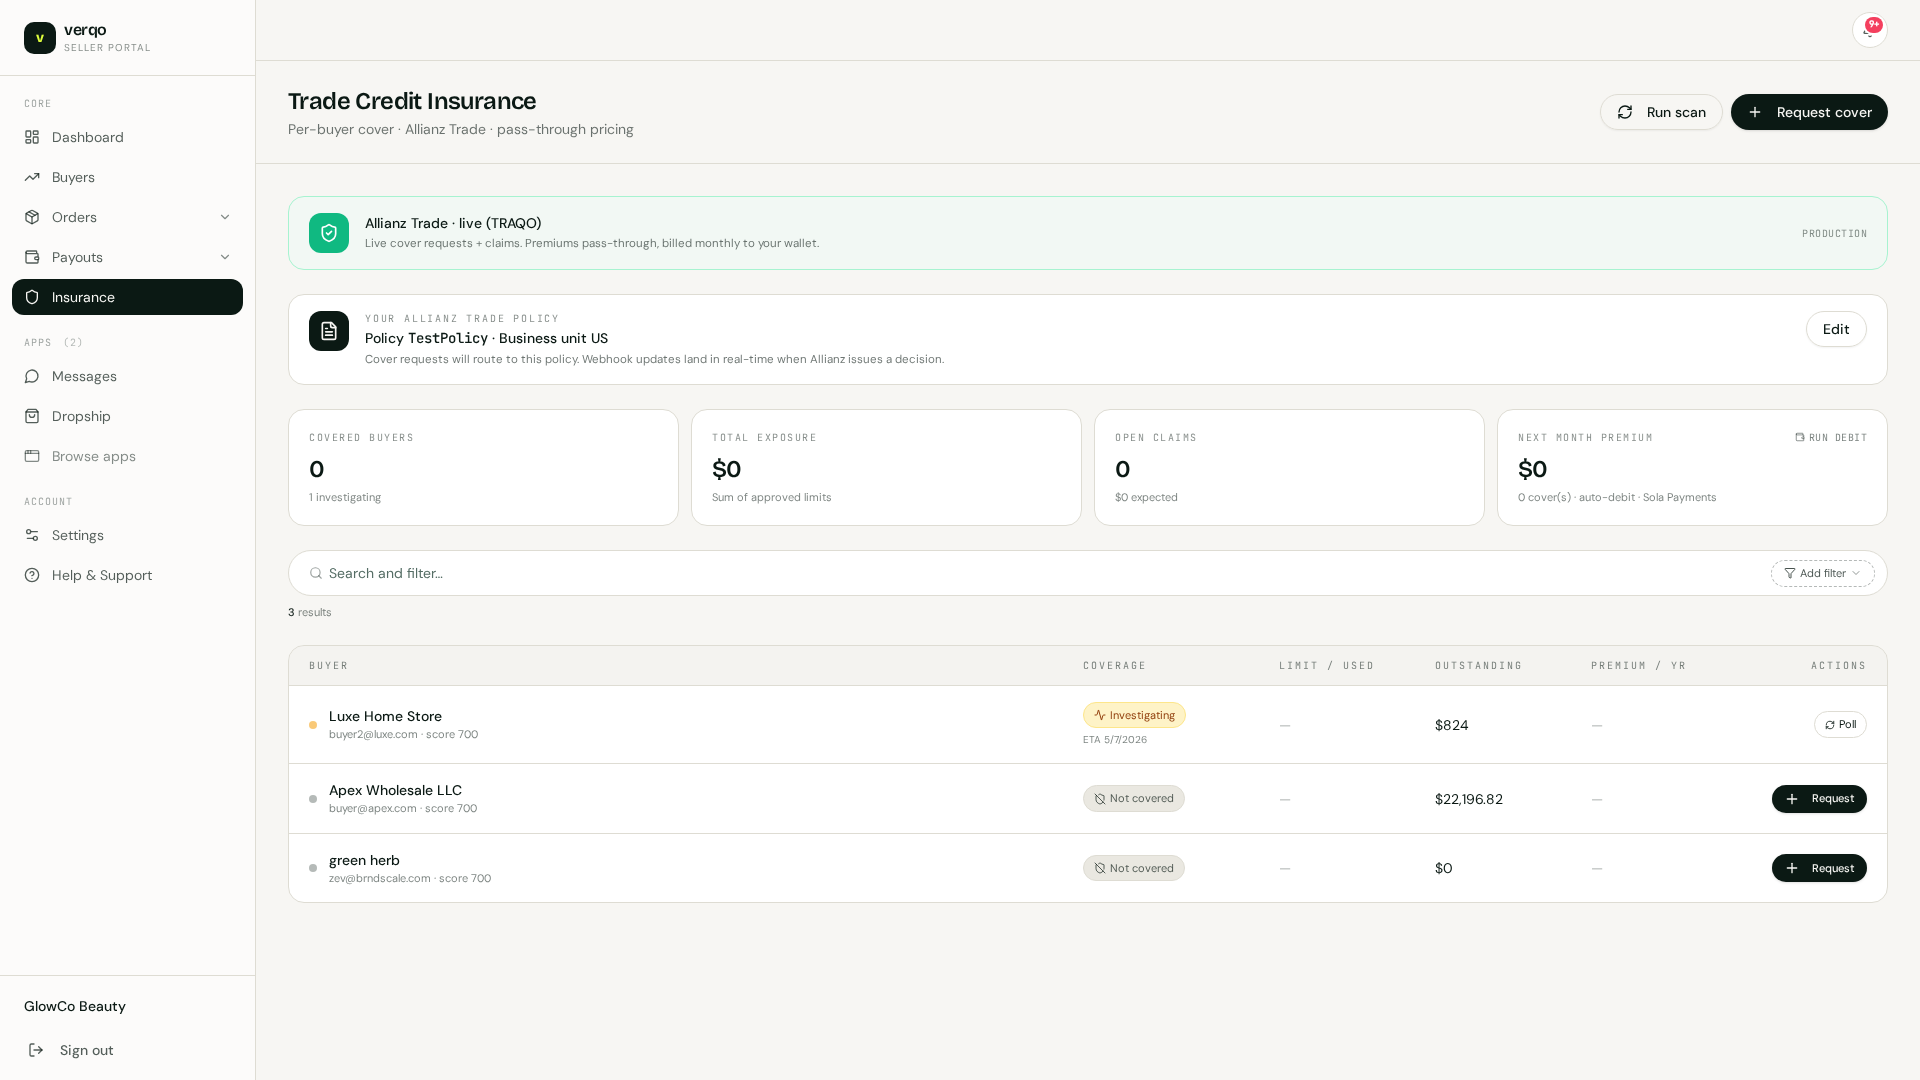The width and height of the screenshot is (1920, 1080).
Task: Click the Buyers trend icon
Action: coord(32,177)
